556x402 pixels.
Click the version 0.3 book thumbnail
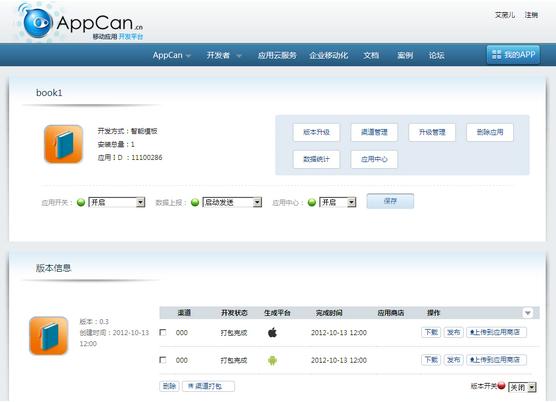point(49,336)
